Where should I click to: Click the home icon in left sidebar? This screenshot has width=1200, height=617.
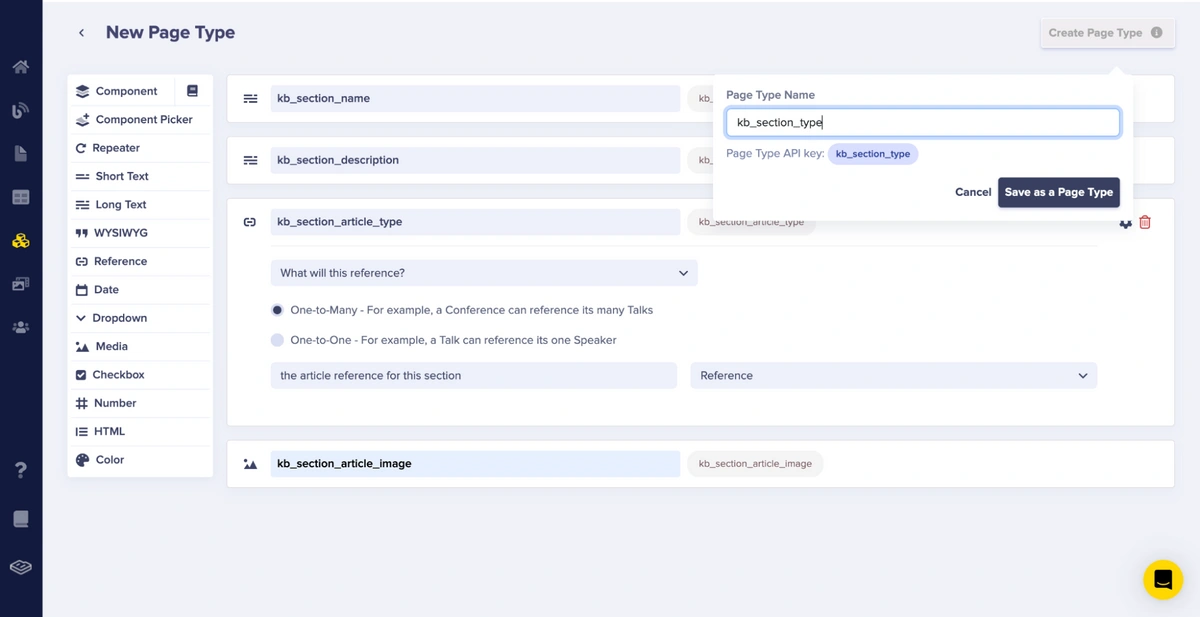tap(20, 67)
